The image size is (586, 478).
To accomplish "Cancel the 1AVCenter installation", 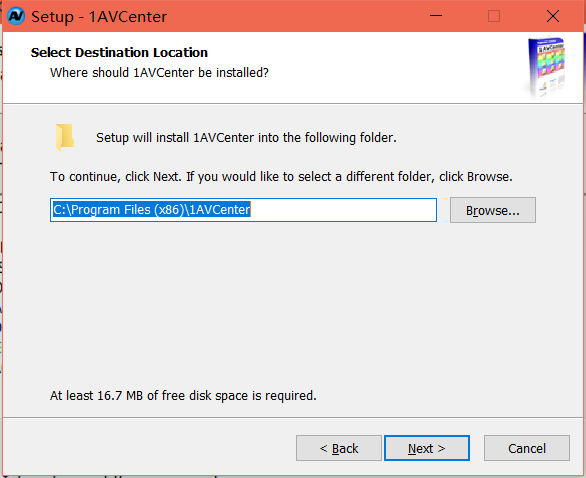I will tap(527, 448).
